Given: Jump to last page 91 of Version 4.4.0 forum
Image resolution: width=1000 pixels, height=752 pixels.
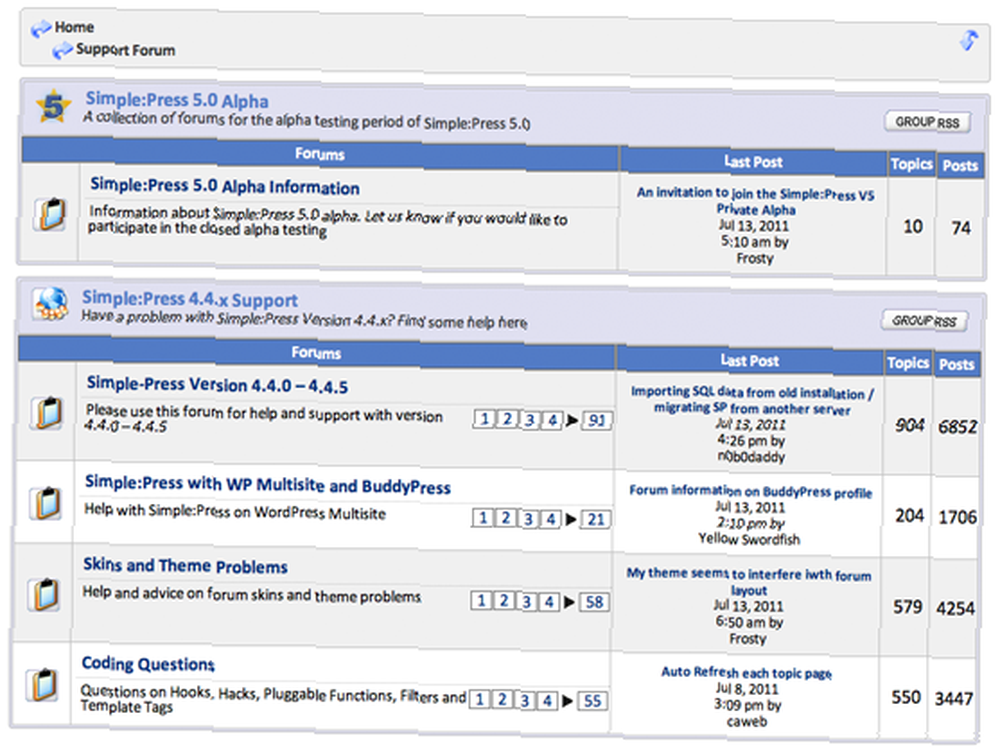Looking at the screenshot, I should point(596,421).
